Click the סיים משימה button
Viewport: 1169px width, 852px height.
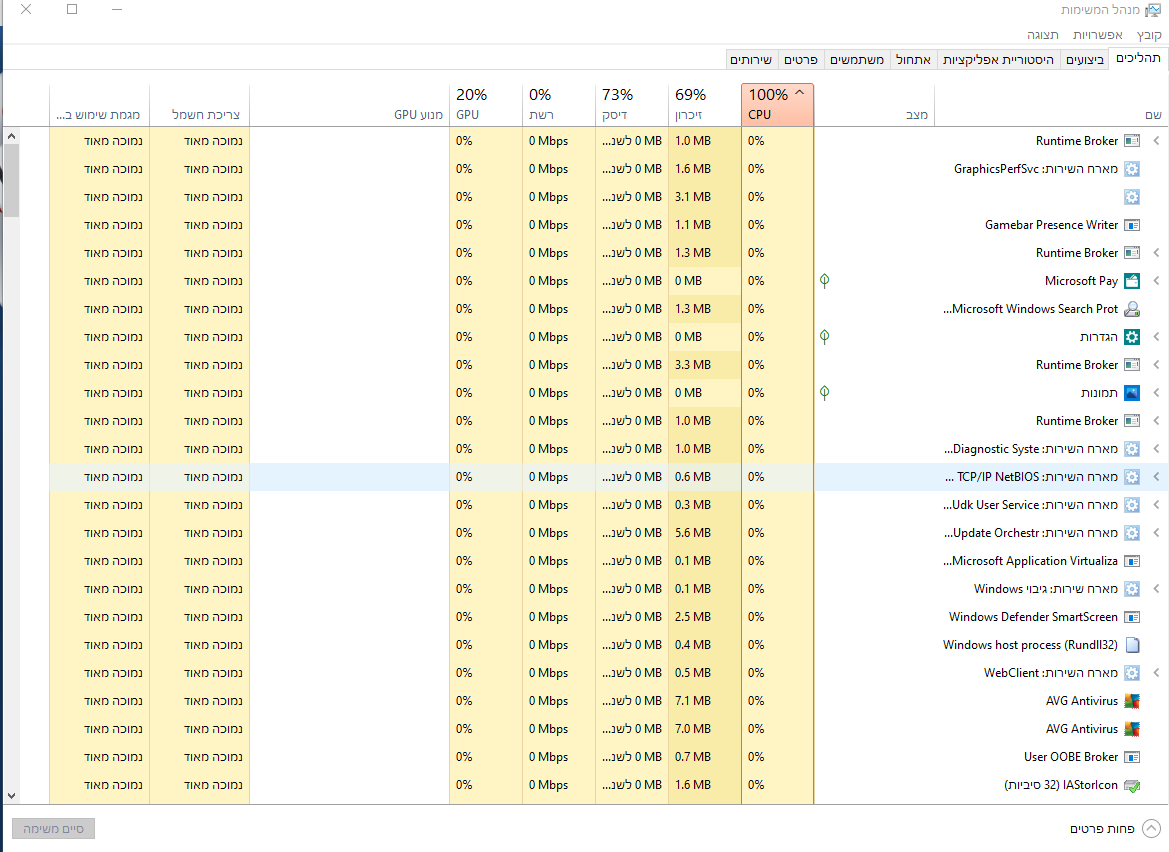(54, 829)
